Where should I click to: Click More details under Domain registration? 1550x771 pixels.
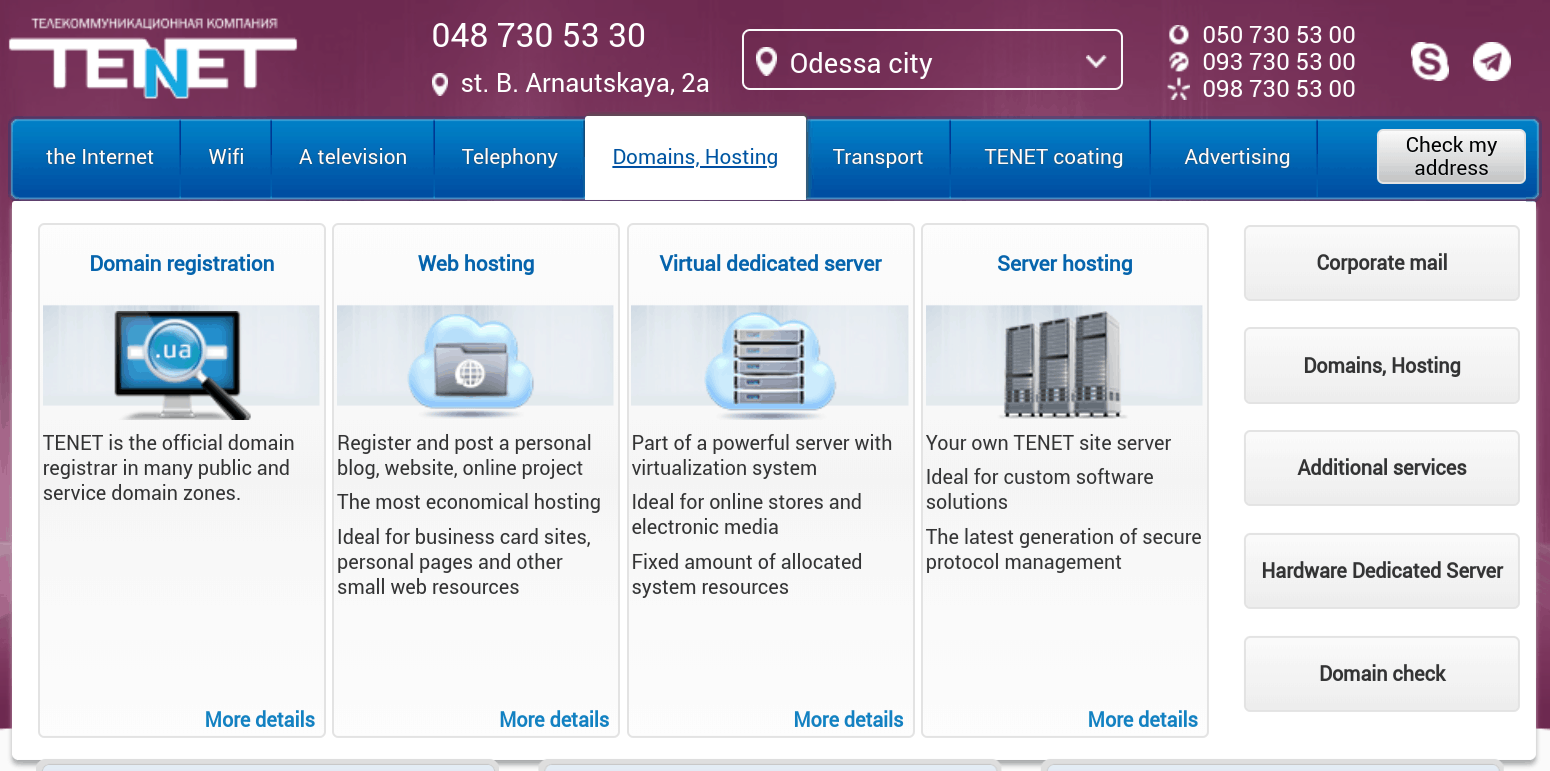tap(260, 720)
